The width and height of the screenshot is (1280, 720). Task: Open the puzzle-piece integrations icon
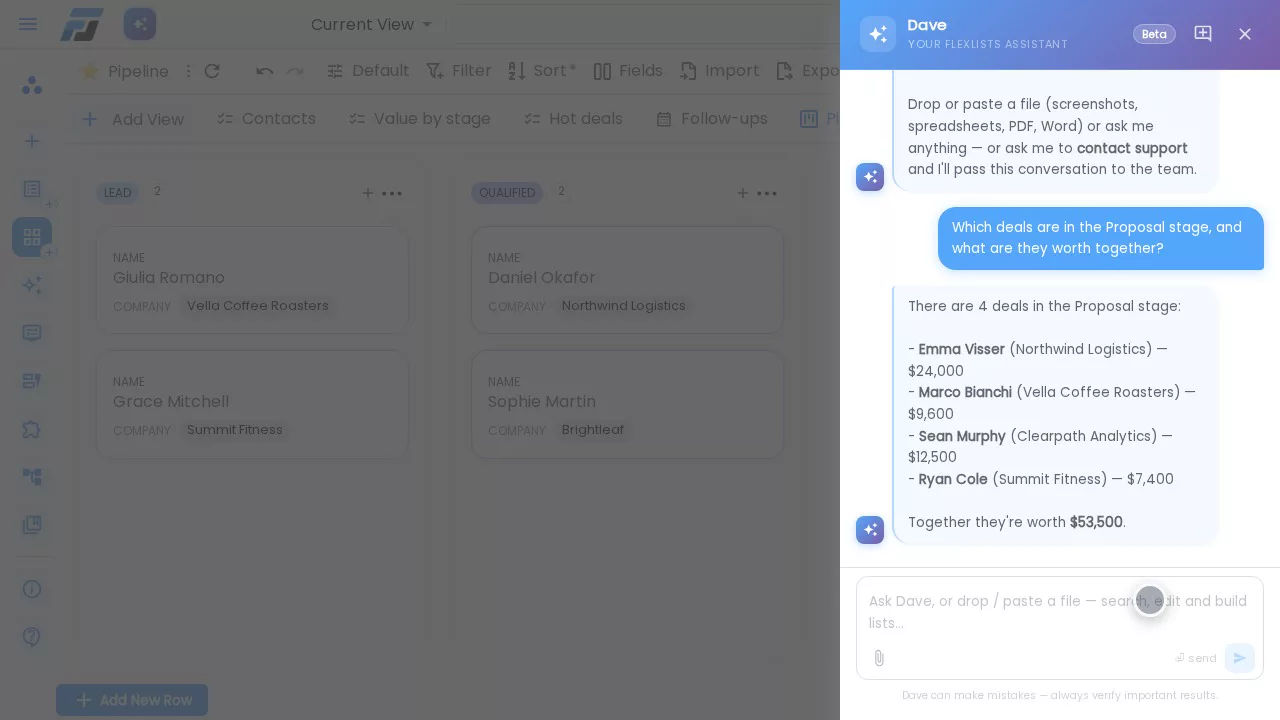tap(32, 429)
